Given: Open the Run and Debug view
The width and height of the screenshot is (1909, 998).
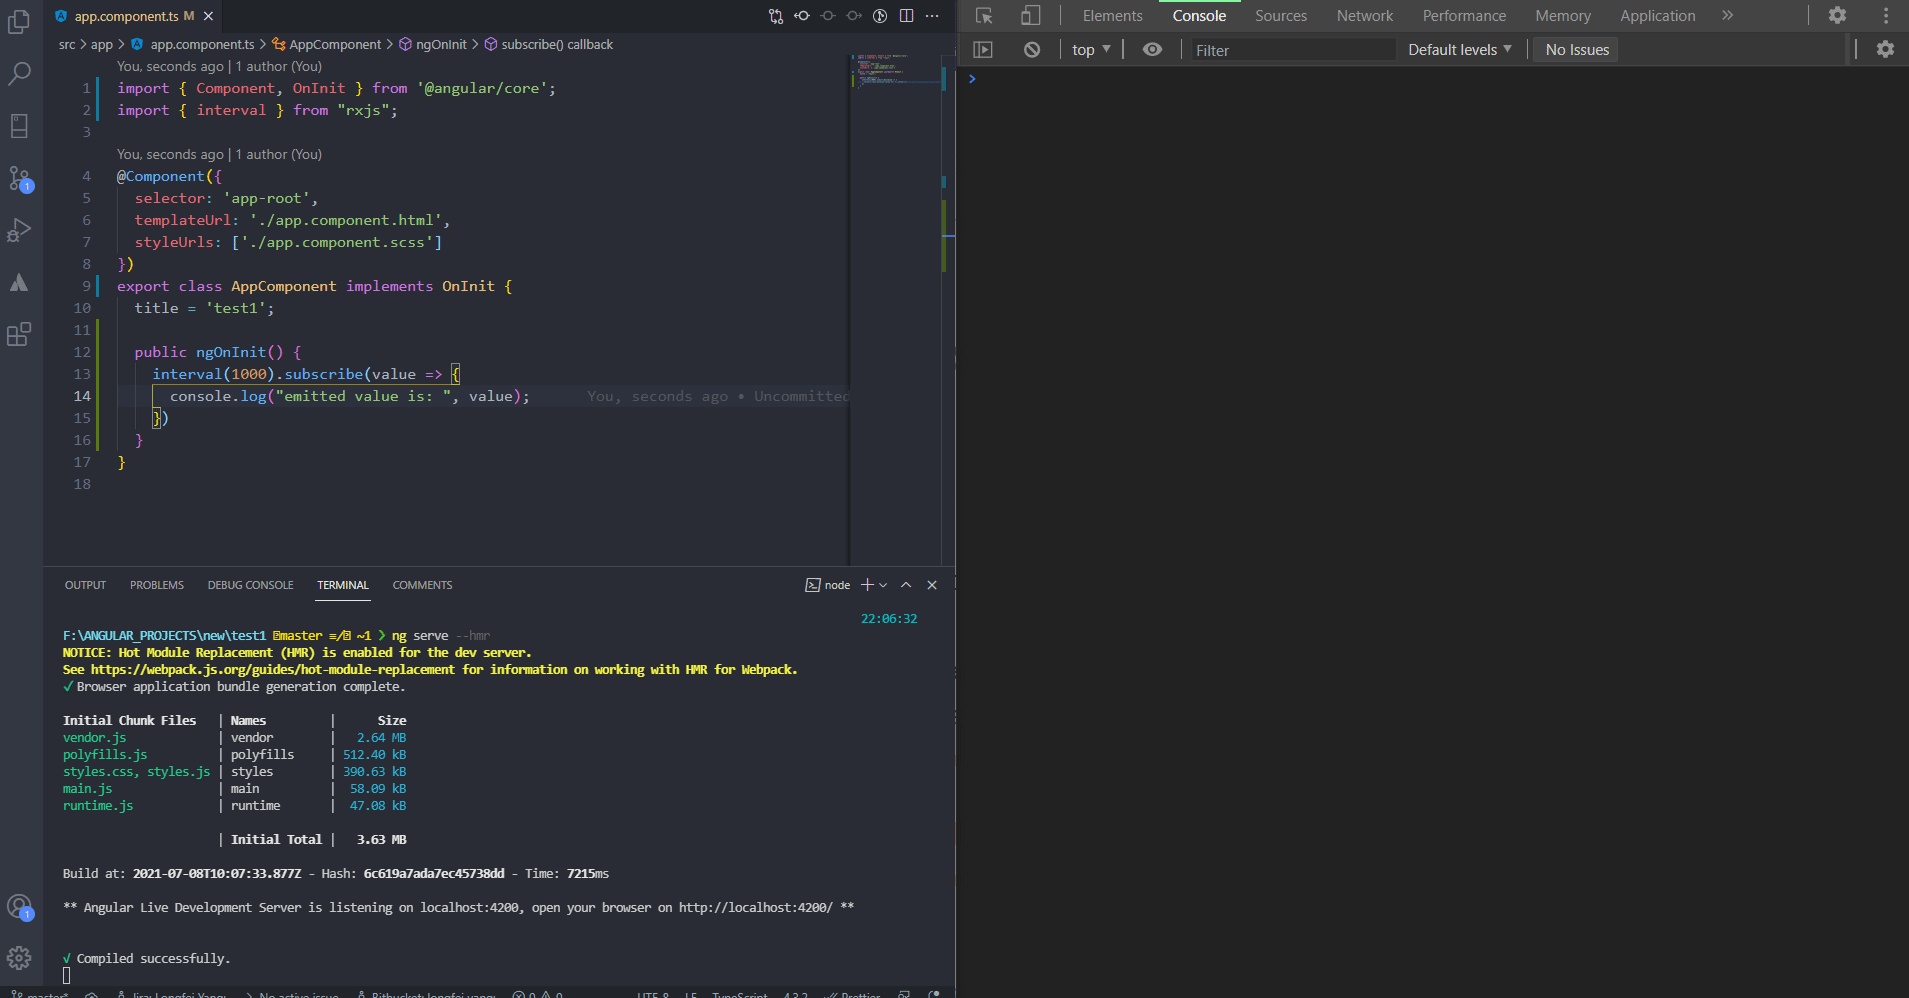Looking at the screenshot, I should [x=20, y=229].
